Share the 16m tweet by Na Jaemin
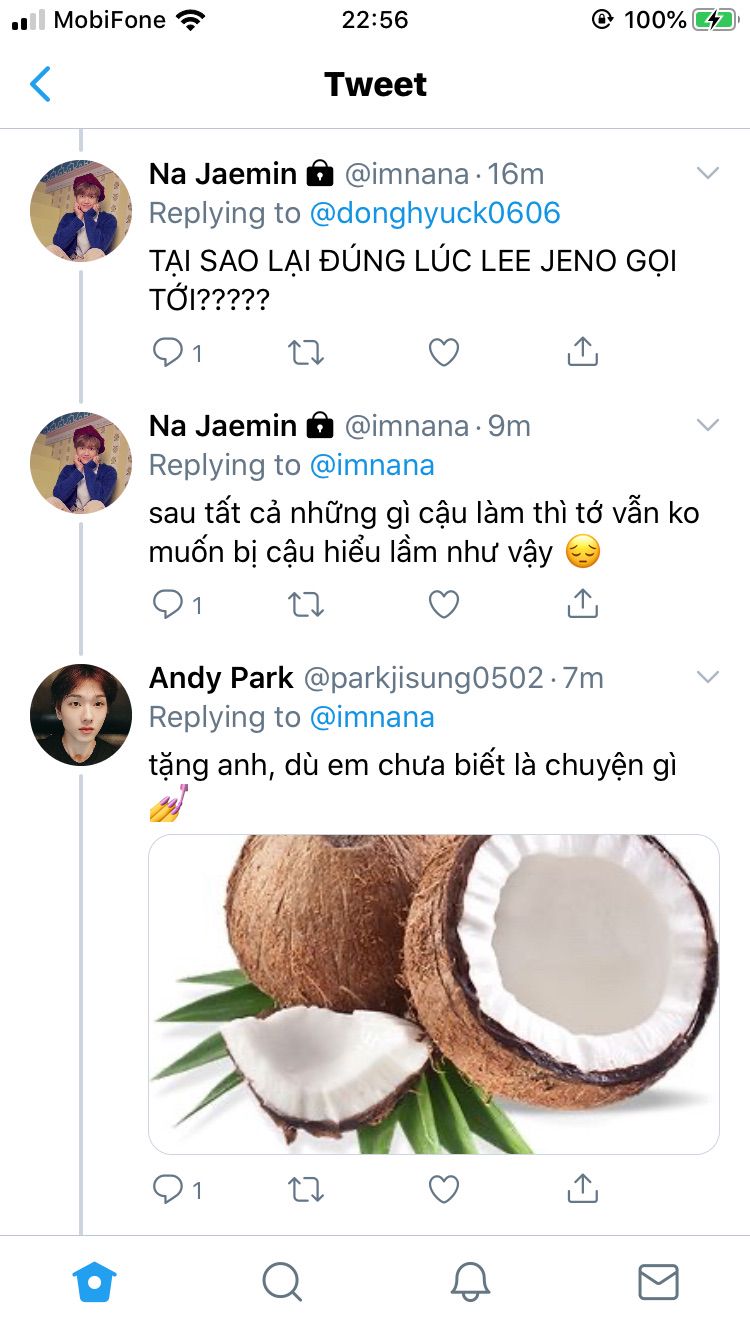 point(582,352)
